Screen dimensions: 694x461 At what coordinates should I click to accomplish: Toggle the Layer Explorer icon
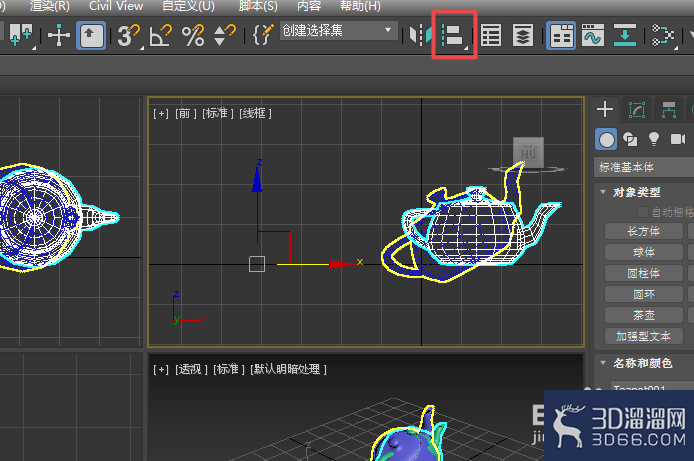[x=523, y=35]
